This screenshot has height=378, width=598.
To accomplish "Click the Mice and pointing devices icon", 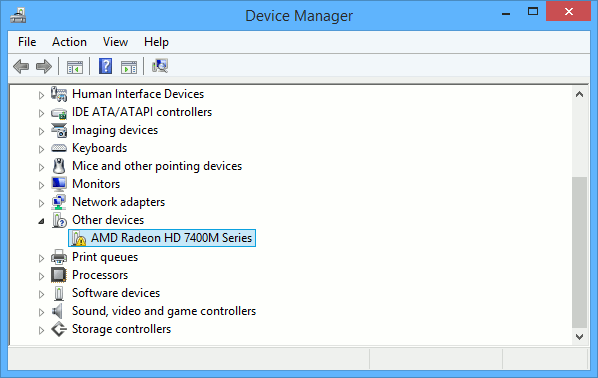I will (x=59, y=166).
